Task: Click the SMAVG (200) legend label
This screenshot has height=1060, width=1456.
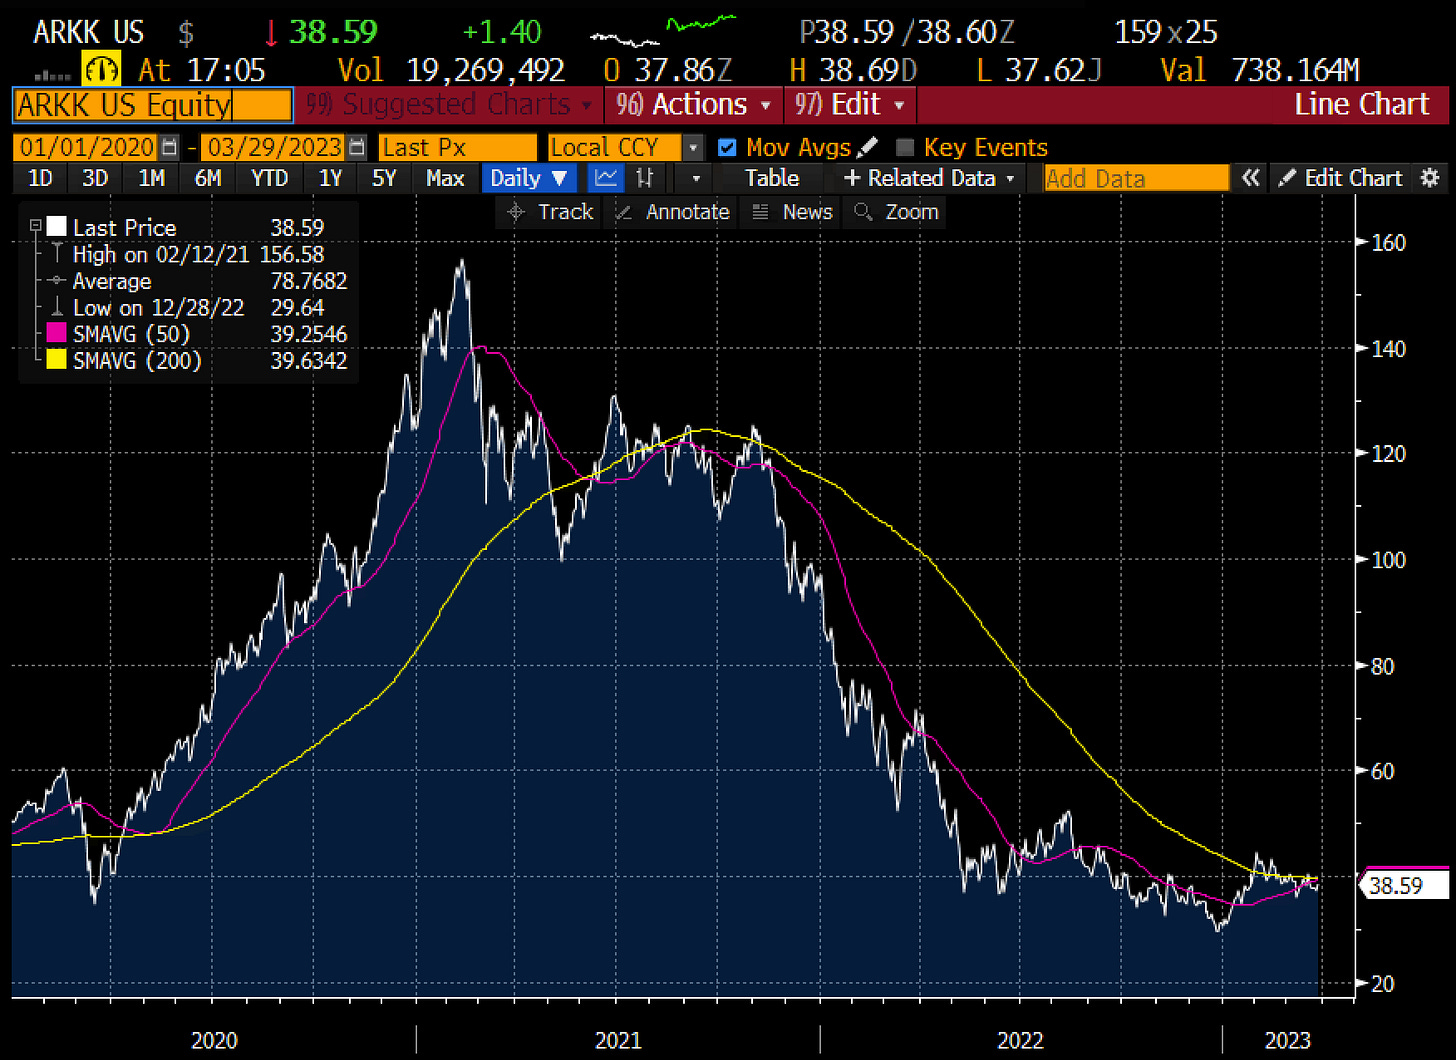Action: 137,360
